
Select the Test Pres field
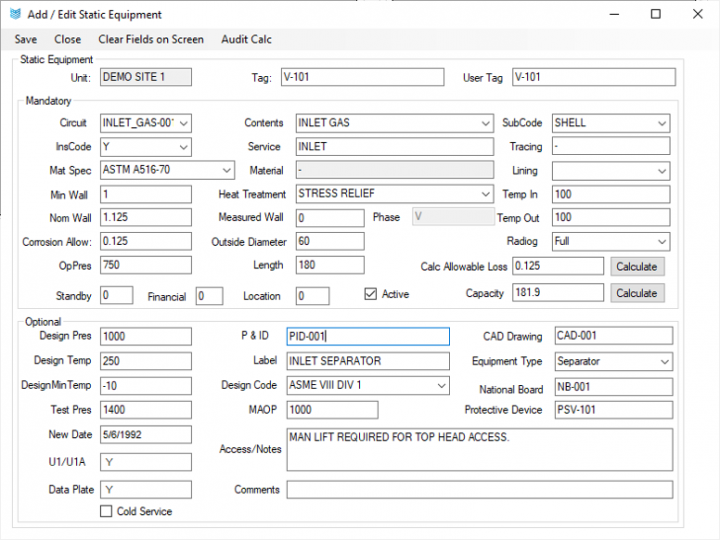(x=146, y=410)
